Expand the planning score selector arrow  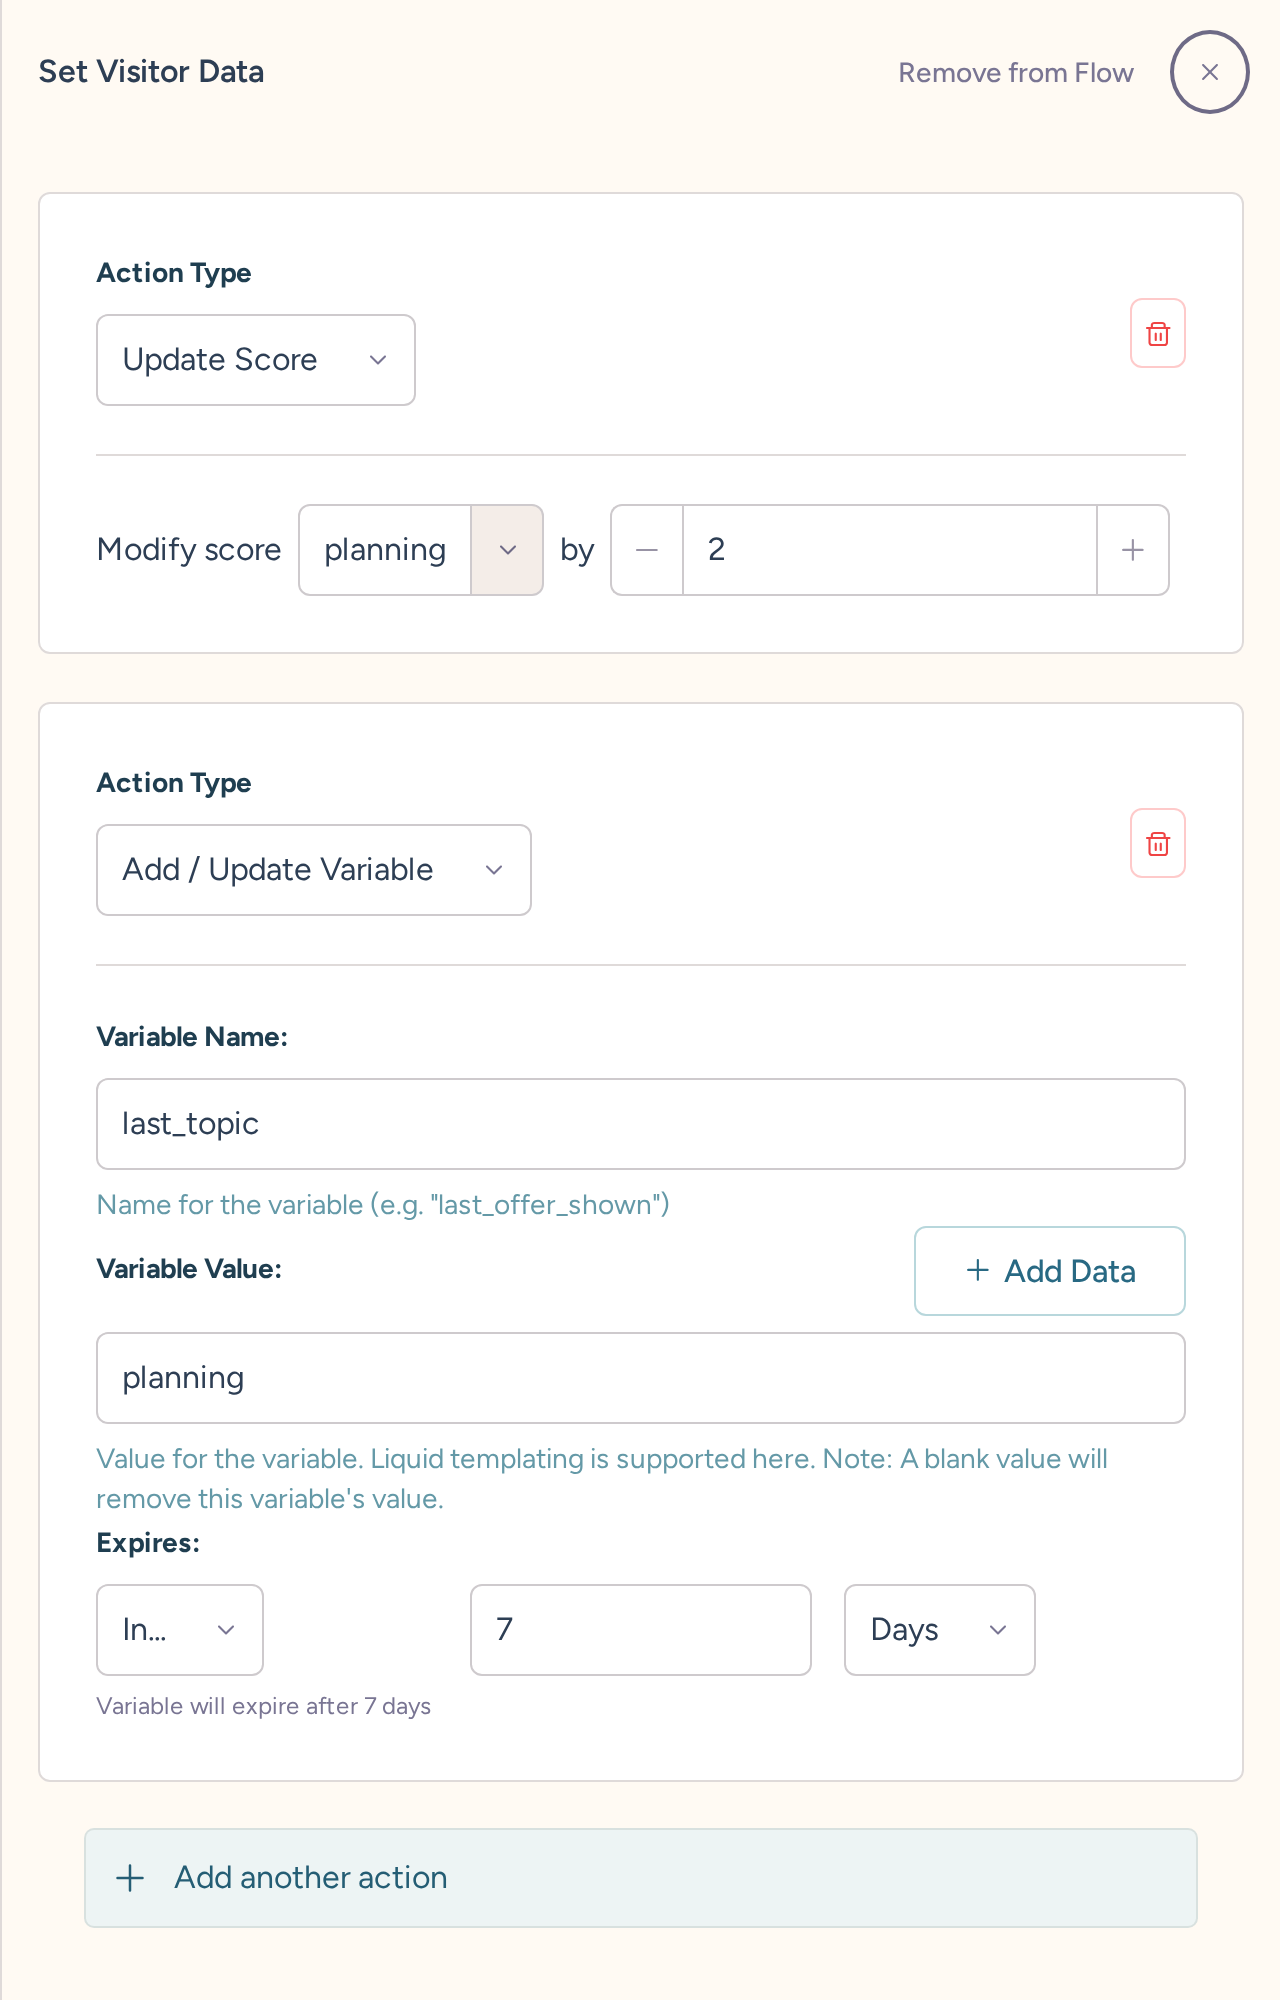point(507,550)
